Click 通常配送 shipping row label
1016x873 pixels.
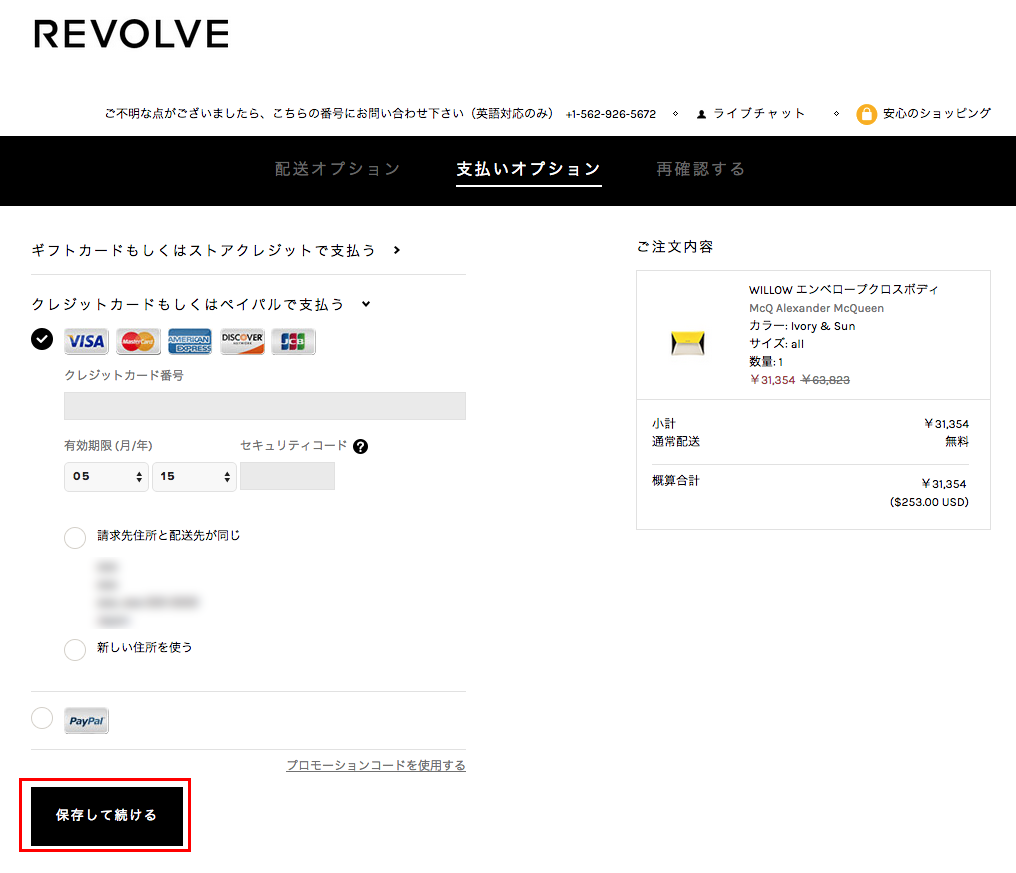click(676, 441)
